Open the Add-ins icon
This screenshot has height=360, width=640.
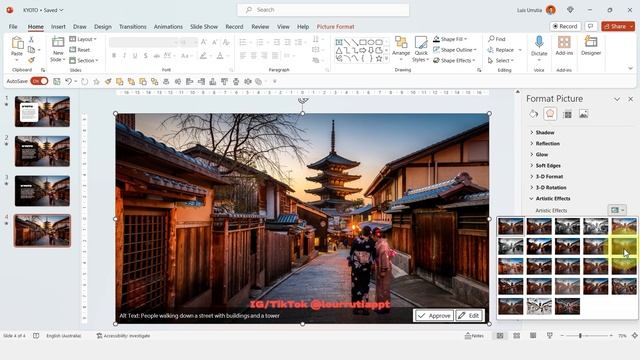pos(564,42)
